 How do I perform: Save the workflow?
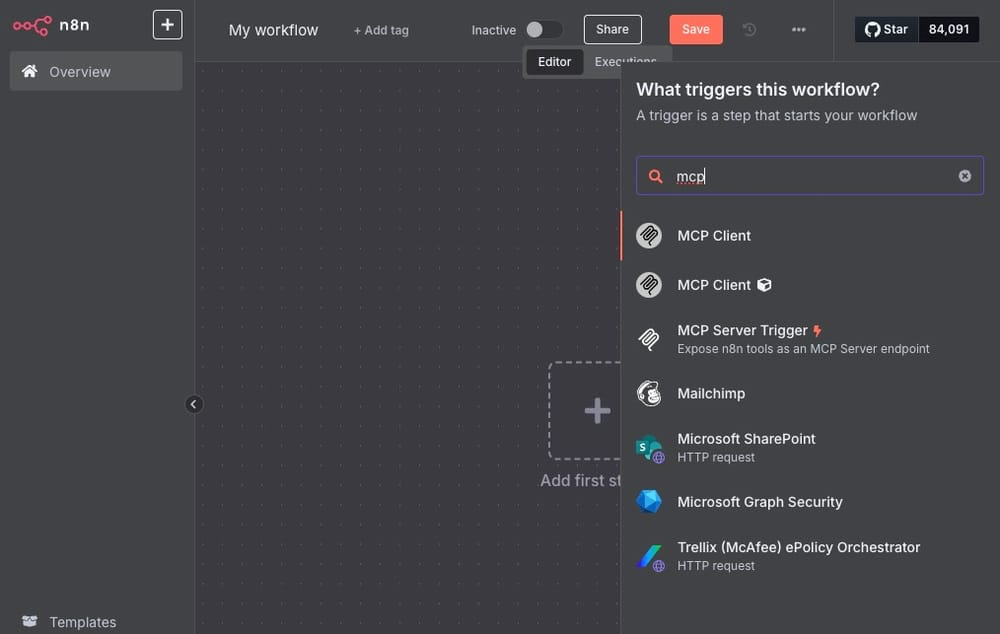(x=695, y=29)
